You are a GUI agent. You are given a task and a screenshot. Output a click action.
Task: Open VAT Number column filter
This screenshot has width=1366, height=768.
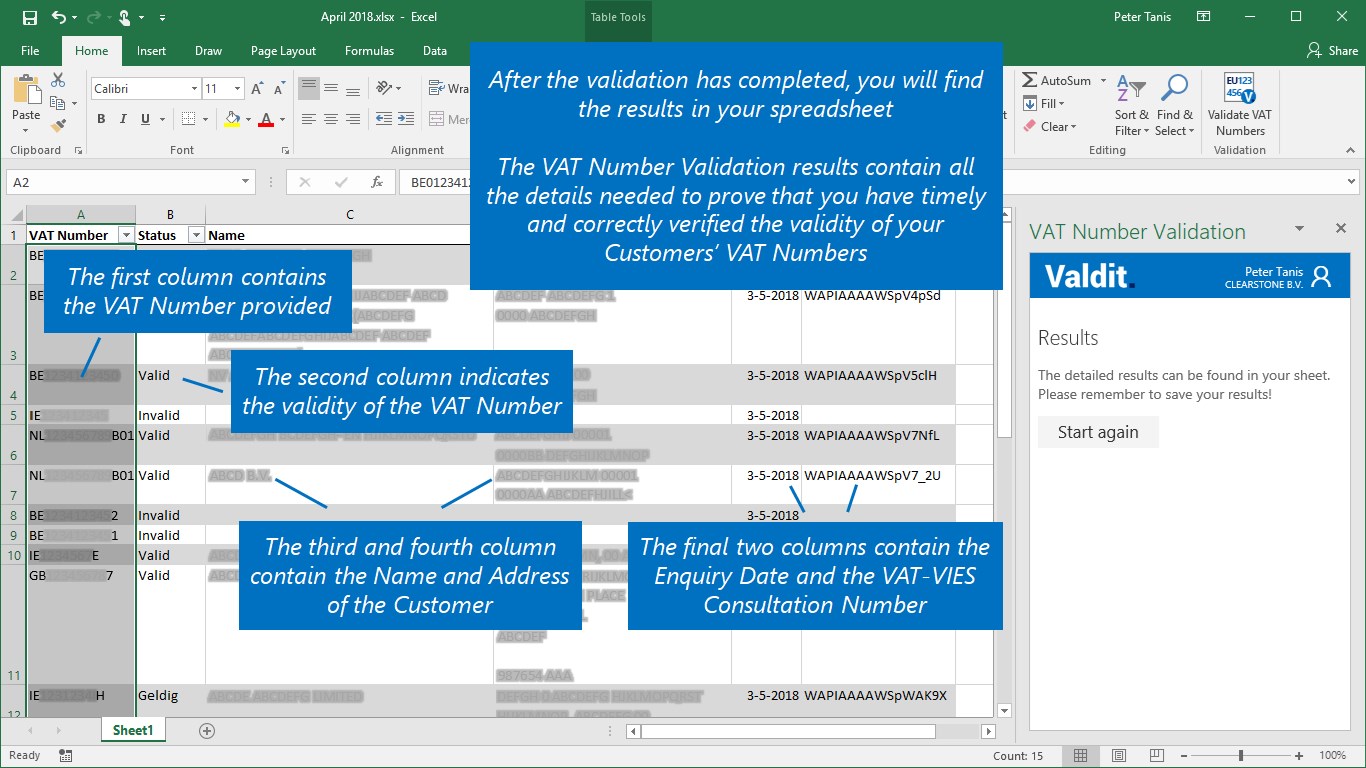(125, 235)
